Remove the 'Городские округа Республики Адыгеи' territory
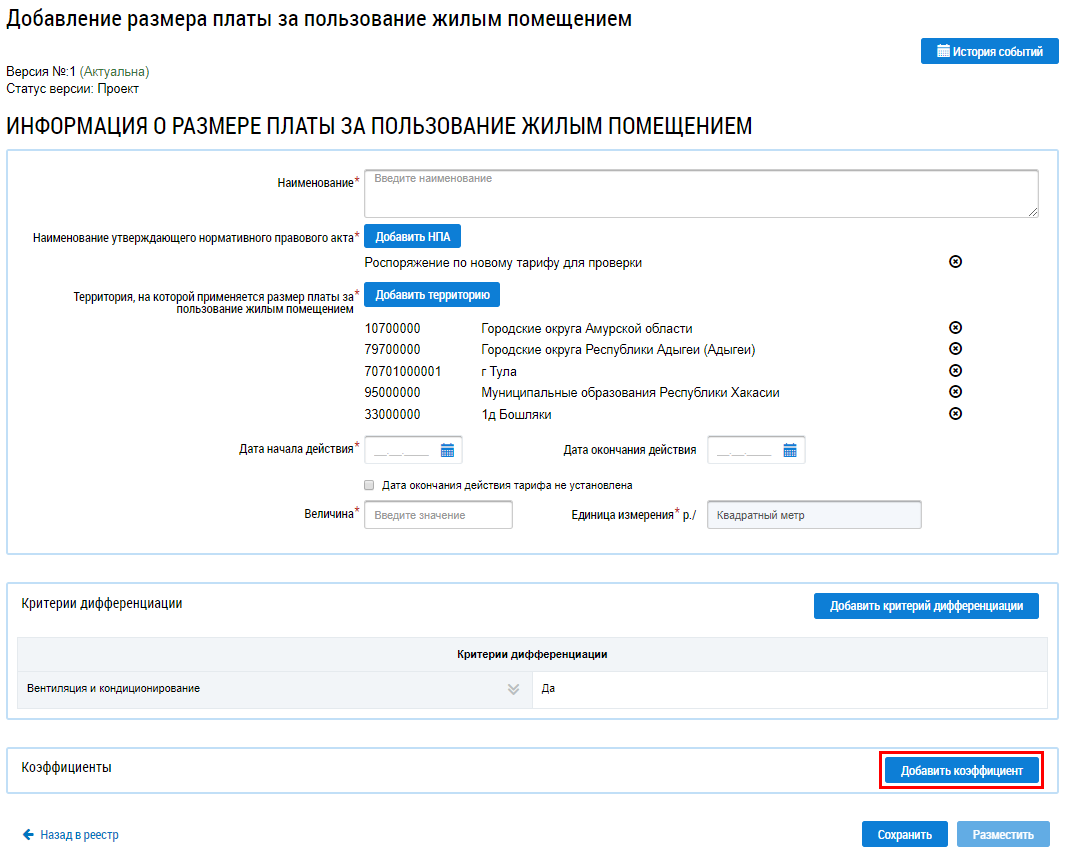This screenshot has height=862, width=1065. [955, 349]
